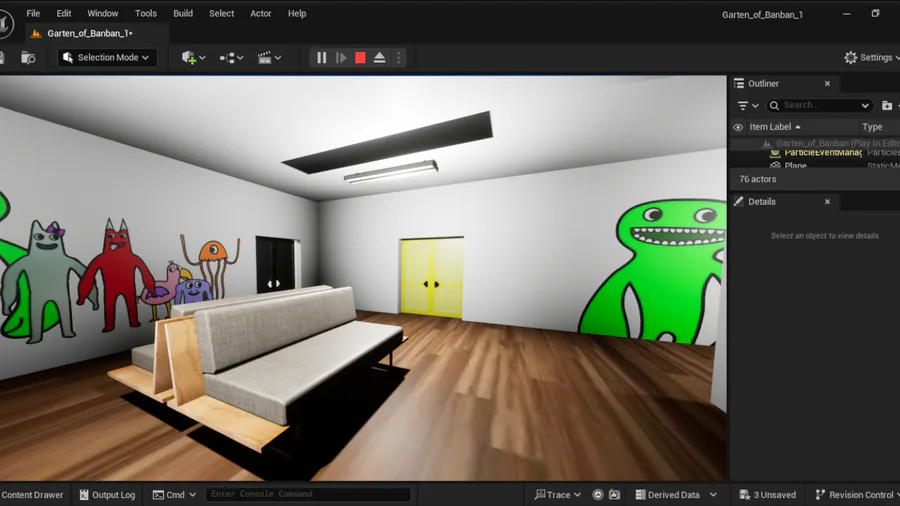Screen dimensions: 900x506
Task: Open the Edit menu
Action: click(64, 13)
